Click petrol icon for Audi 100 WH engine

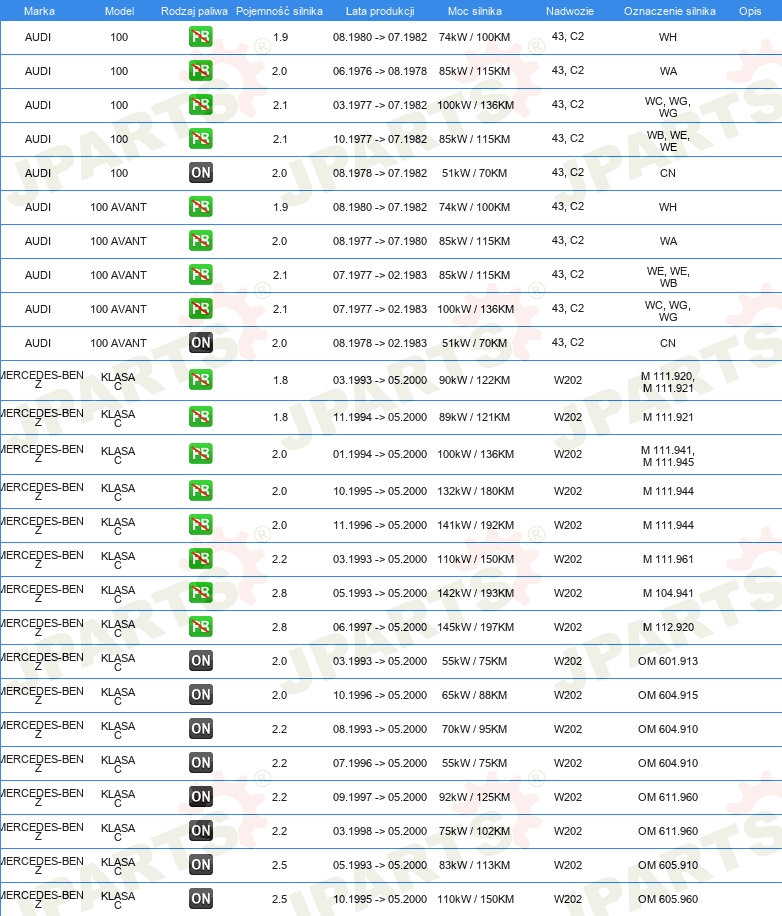[x=200, y=37]
